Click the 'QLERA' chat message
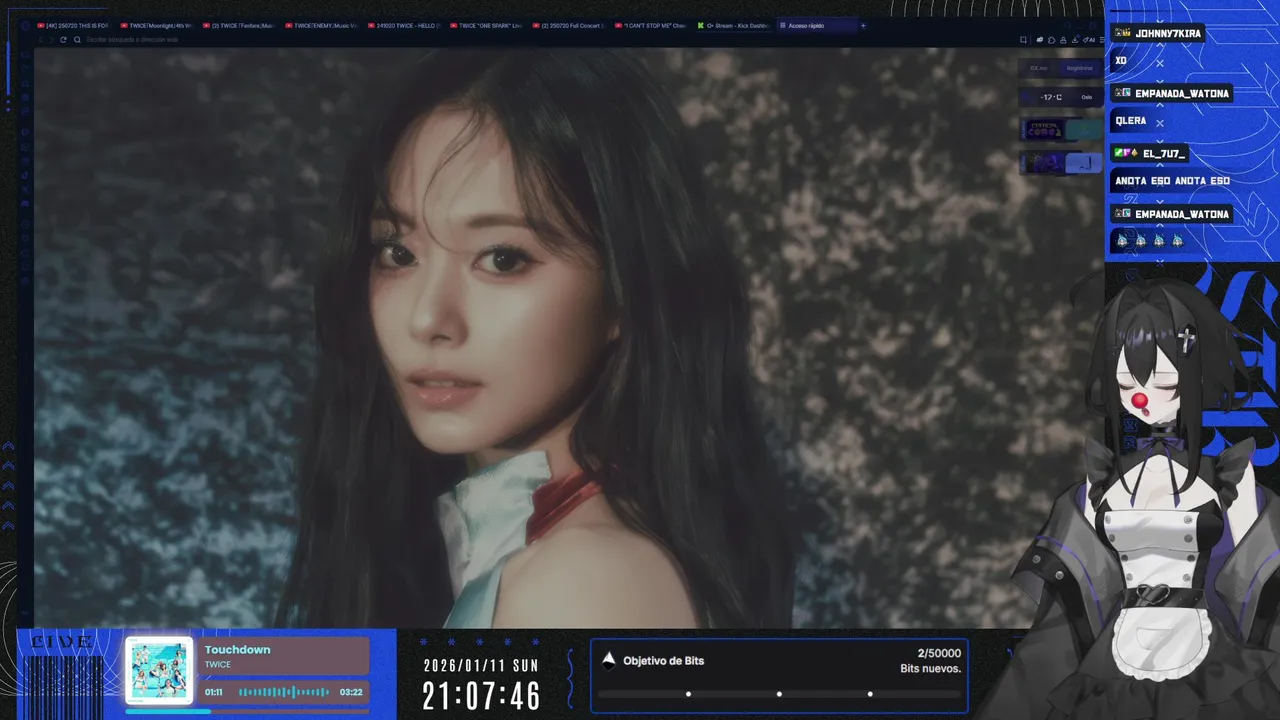1280x720 pixels. [1131, 121]
